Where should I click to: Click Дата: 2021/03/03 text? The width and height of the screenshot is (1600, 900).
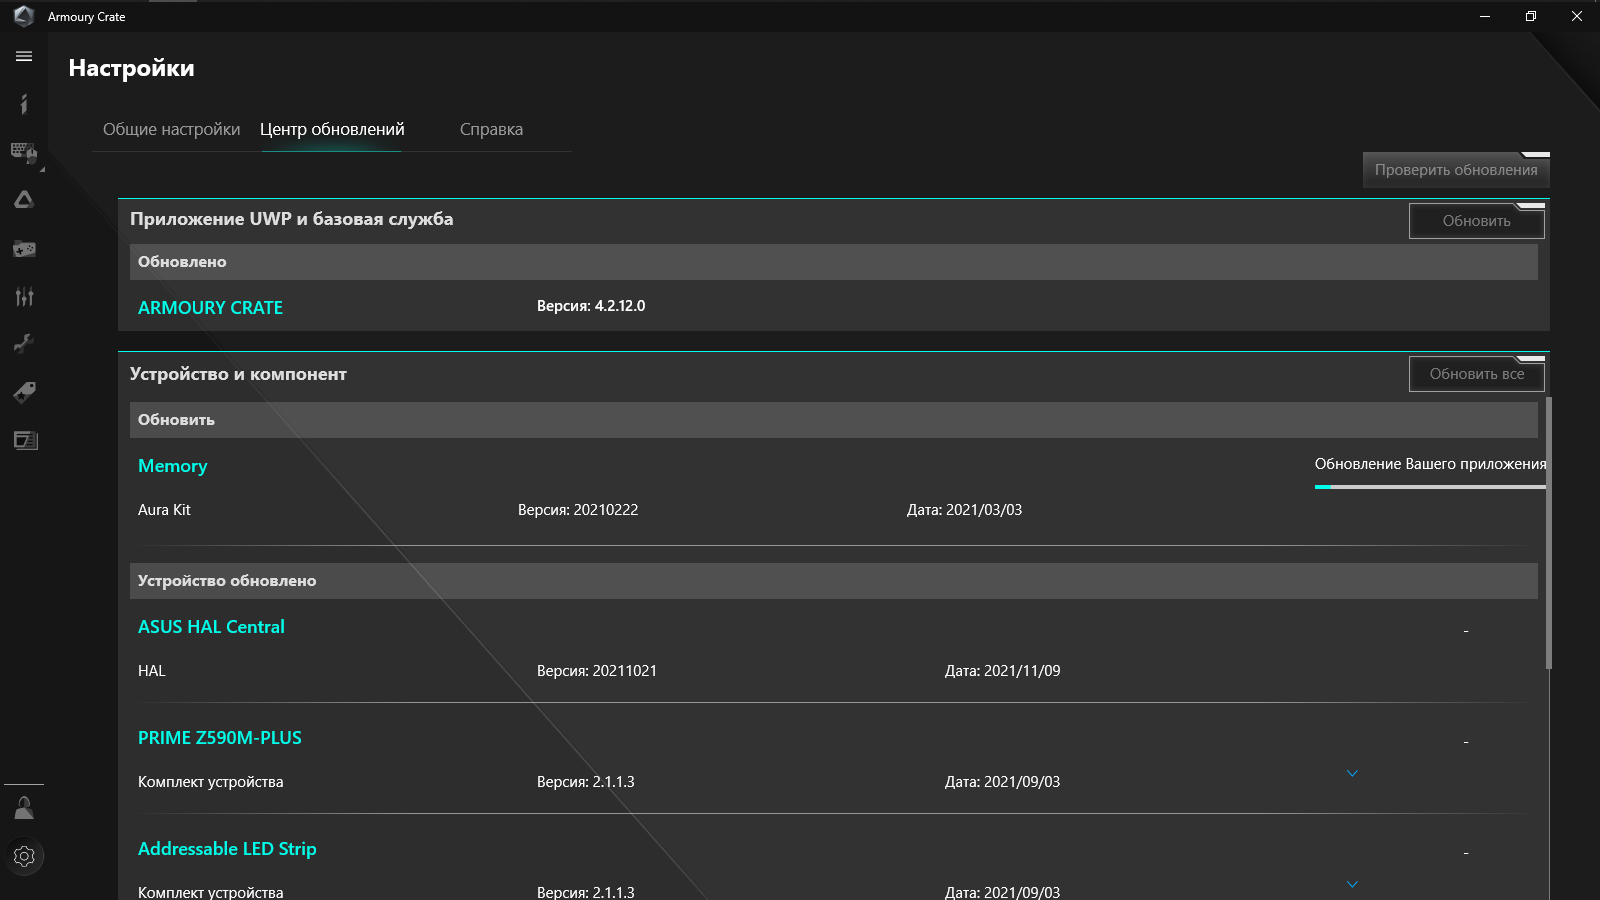pyautogui.click(x=965, y=510)
